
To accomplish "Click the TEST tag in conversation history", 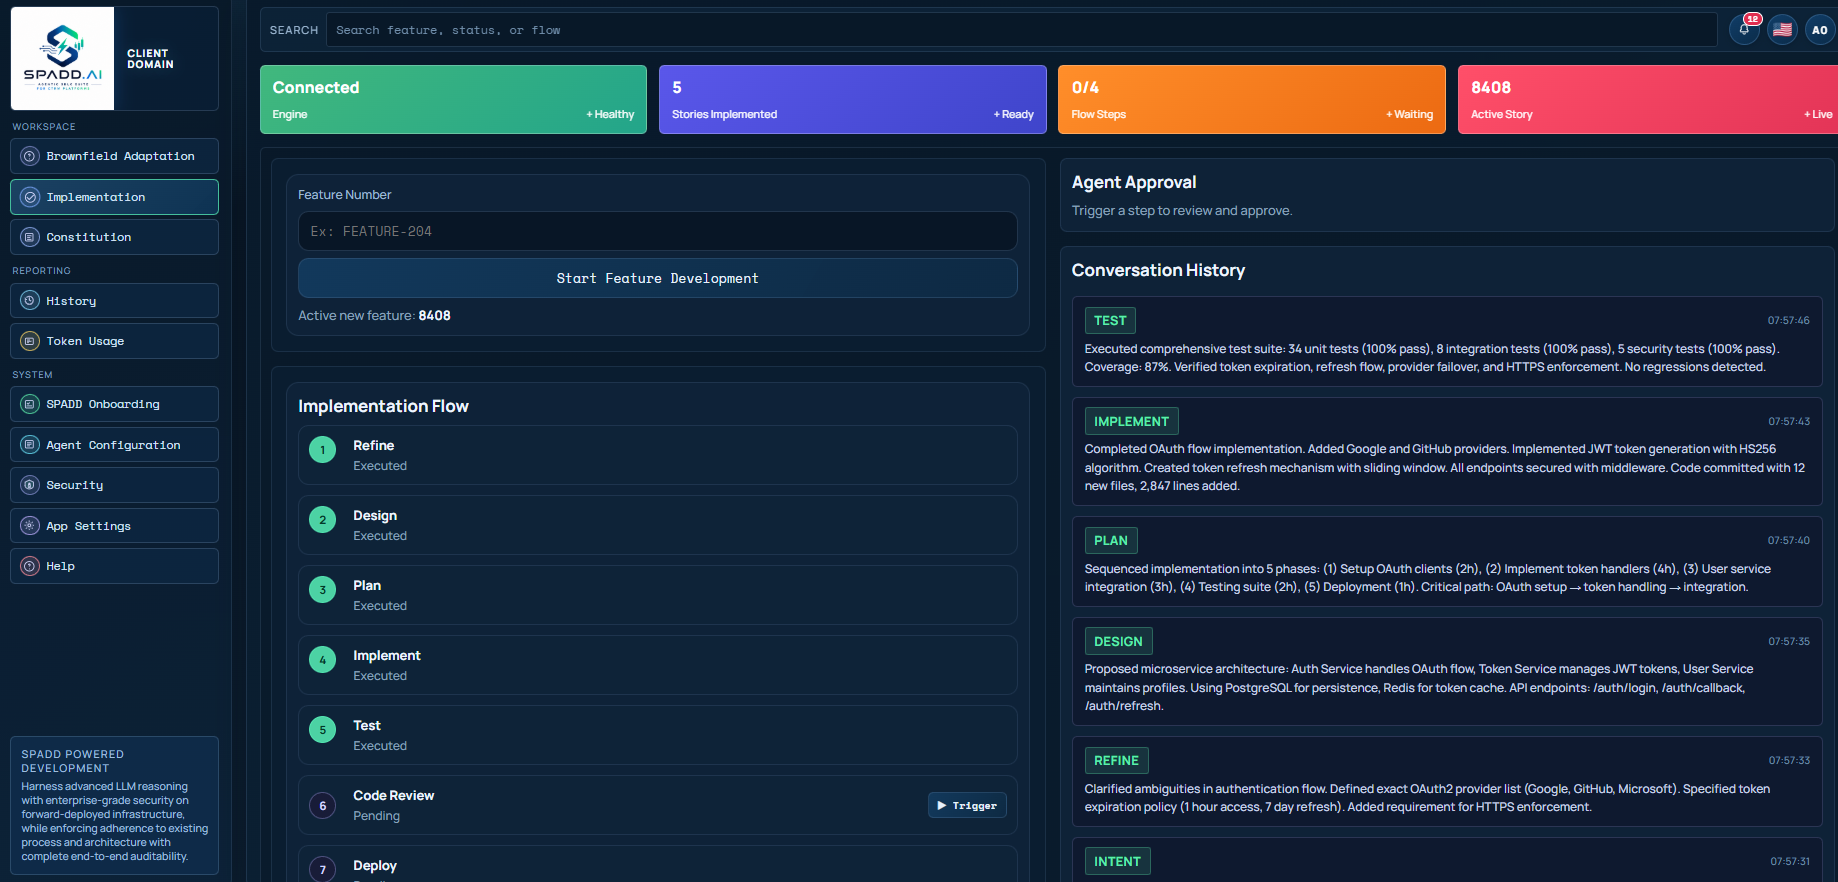I will [x=1110, y=320].
